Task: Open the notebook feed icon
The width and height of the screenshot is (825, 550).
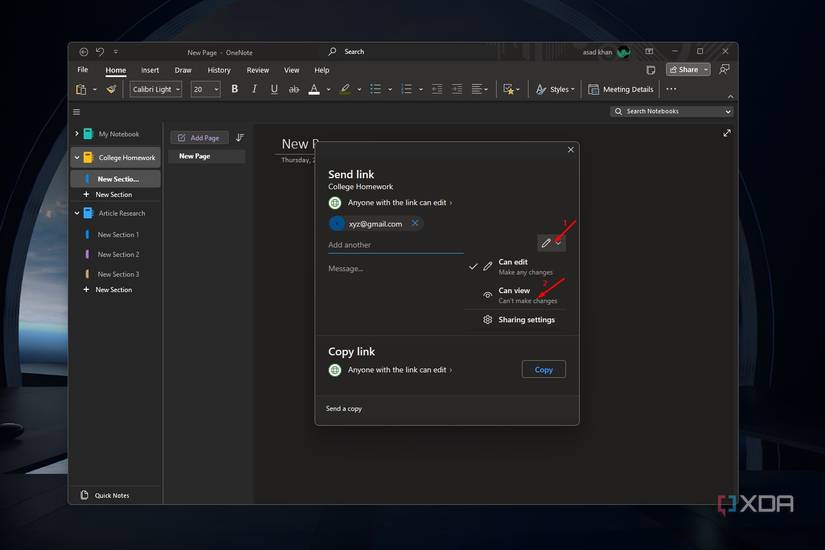Action: pos(651,70)
